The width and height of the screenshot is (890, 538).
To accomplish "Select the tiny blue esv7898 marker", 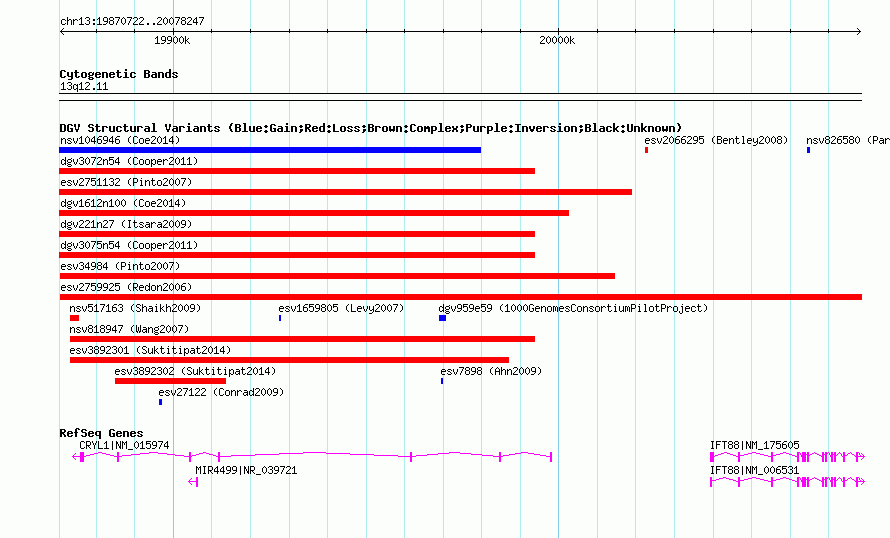I will (442, 381).
